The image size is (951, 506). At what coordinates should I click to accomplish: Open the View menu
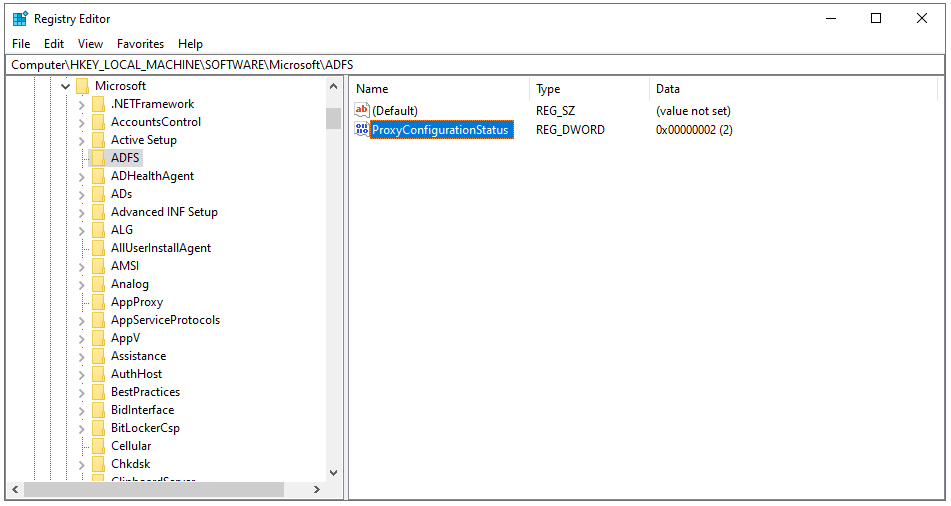(x=90, y=44)
